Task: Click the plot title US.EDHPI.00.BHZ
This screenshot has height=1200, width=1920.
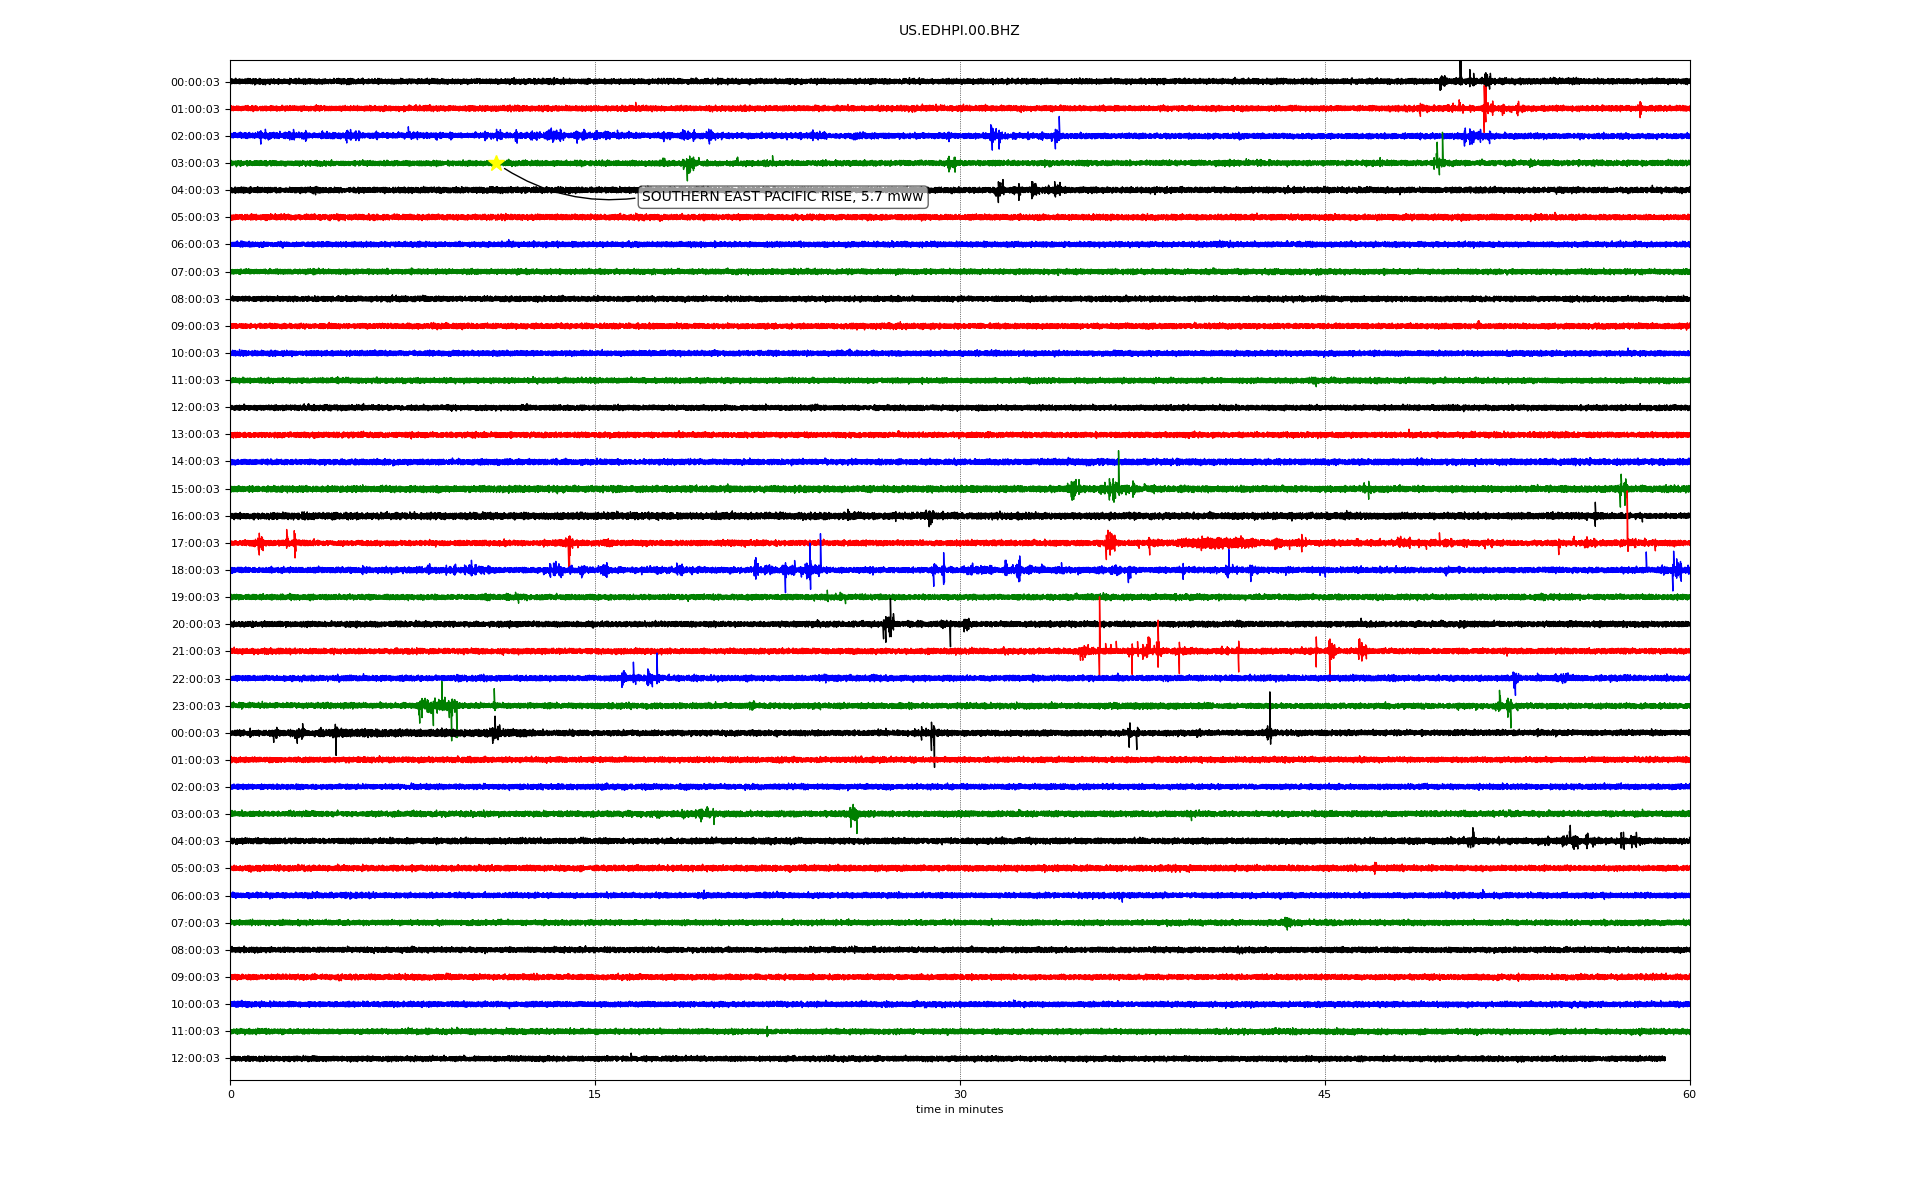Action: tap(959, 31)
